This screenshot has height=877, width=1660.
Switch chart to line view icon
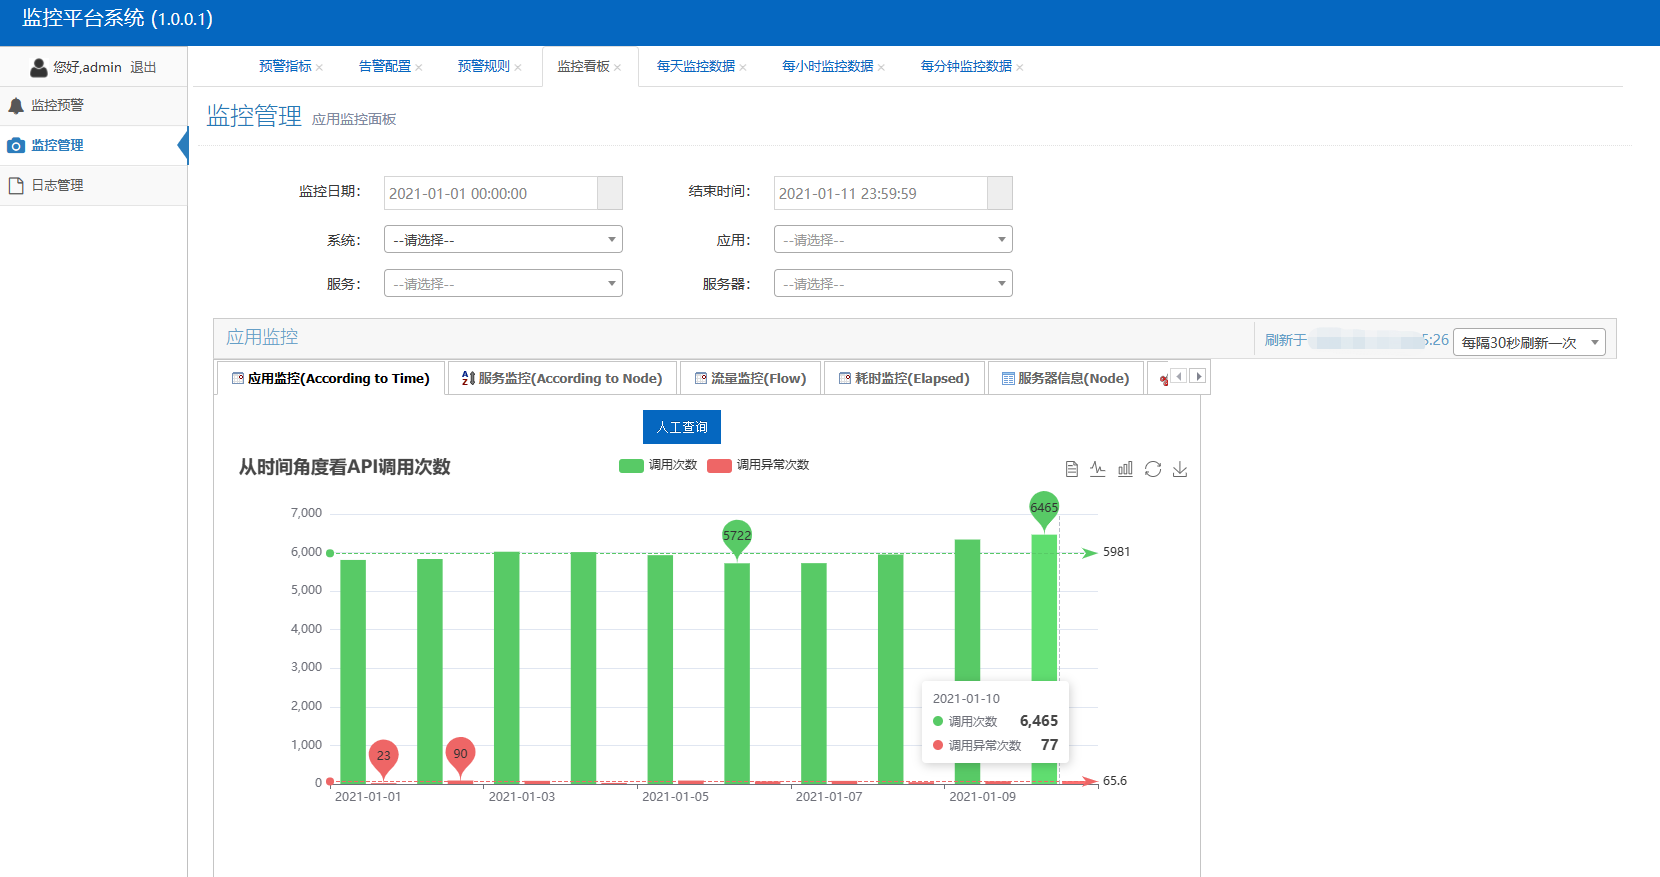[x=1098, y=469]
